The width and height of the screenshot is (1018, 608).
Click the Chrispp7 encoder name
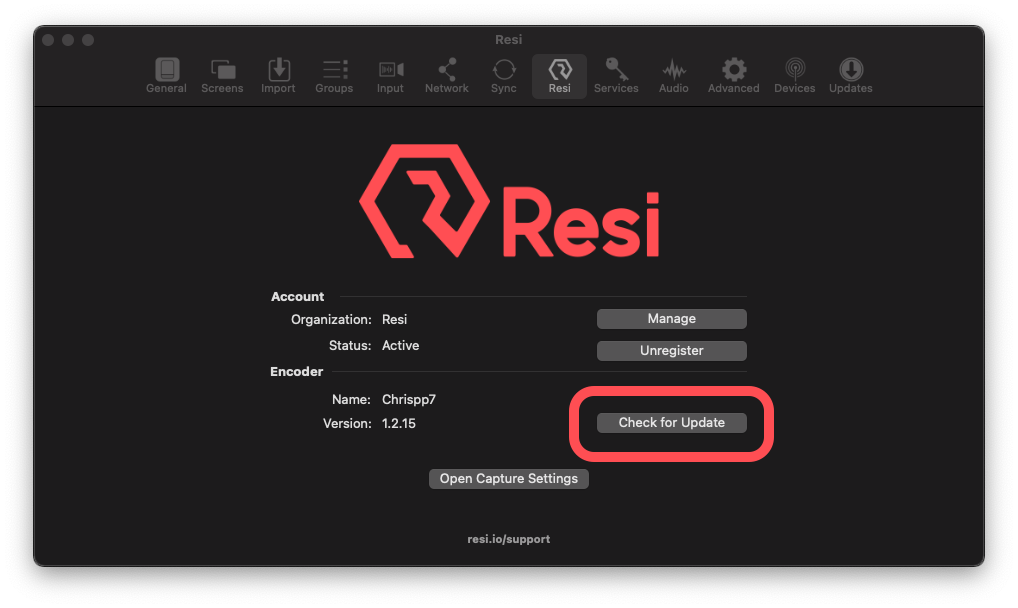409,398
